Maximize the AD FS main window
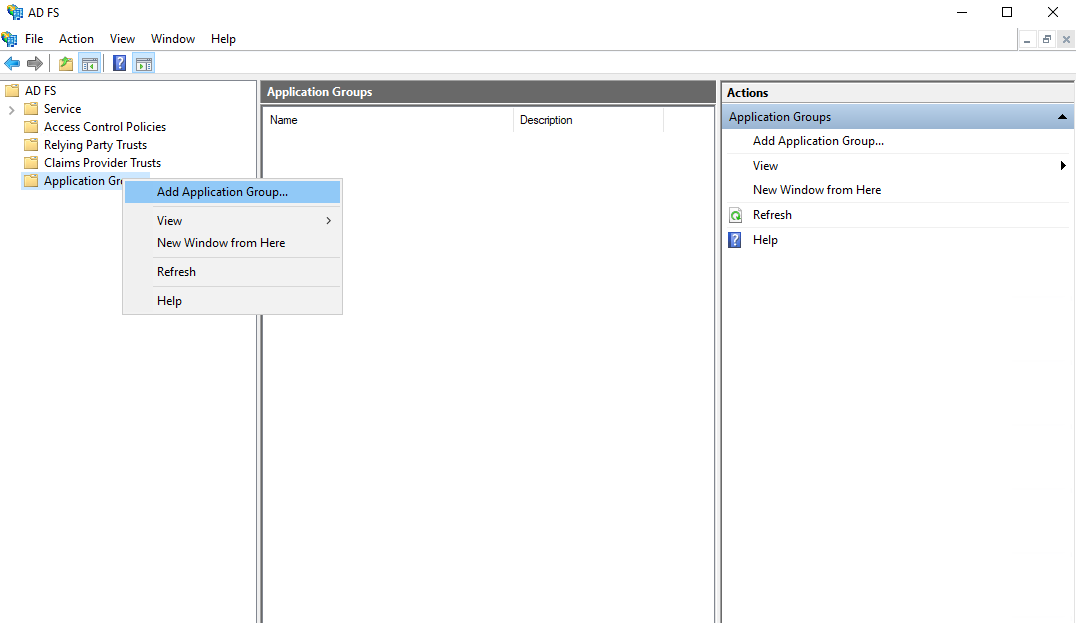Viewport: 1076px width, 623px height. click(x=1007, y=12)
